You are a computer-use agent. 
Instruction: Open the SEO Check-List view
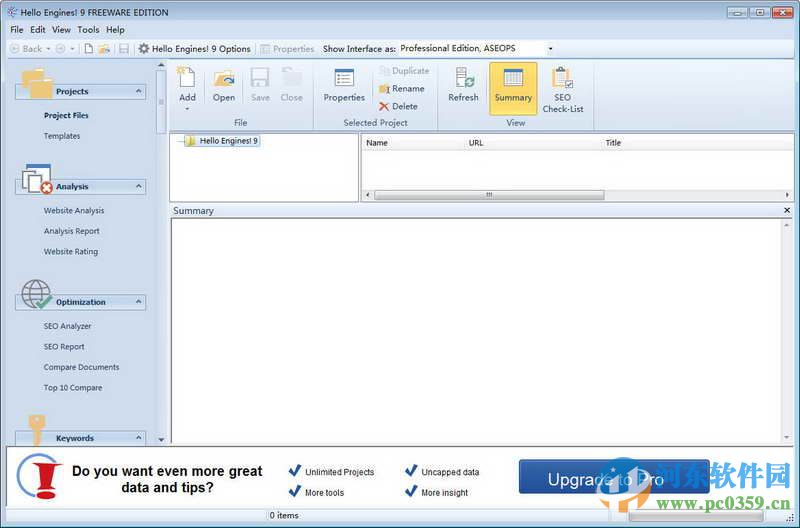point(562,89)
